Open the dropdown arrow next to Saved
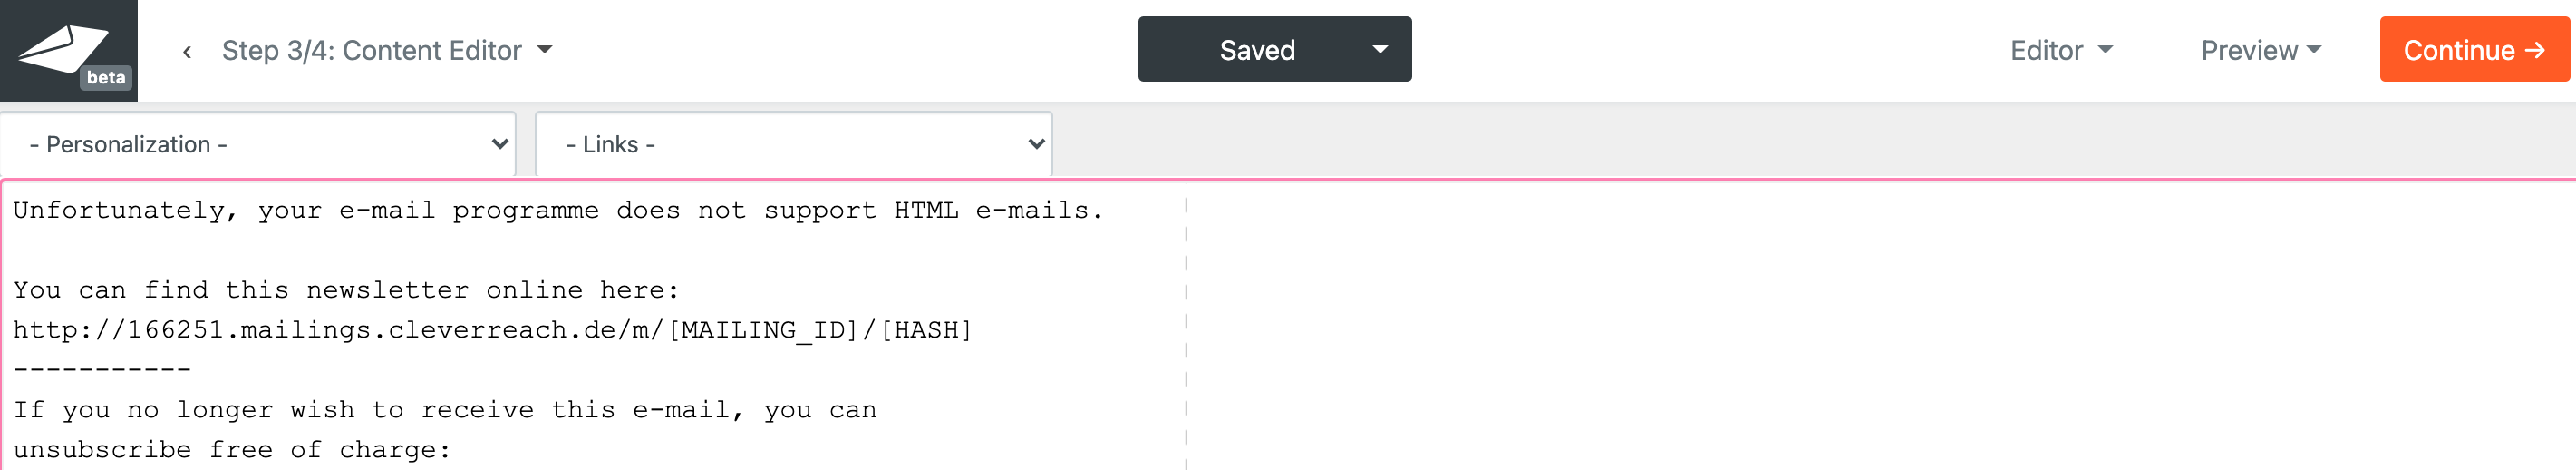The image size is (2576, 470). [x=1380, y=49]
